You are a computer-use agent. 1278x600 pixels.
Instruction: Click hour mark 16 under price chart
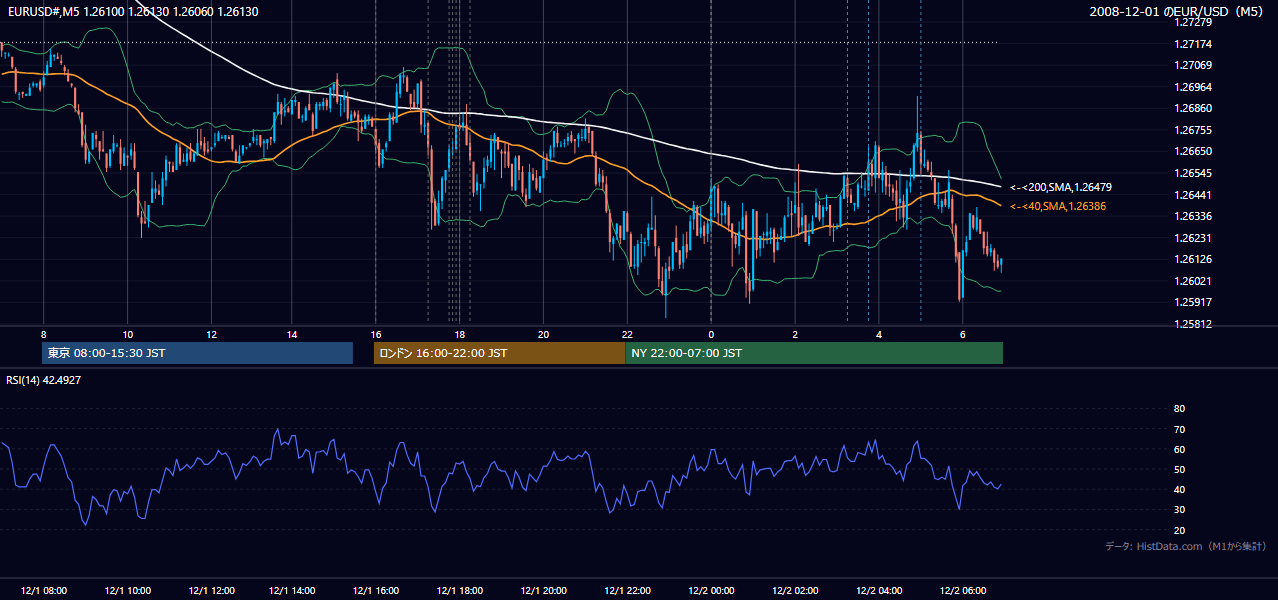pos(376,334)
